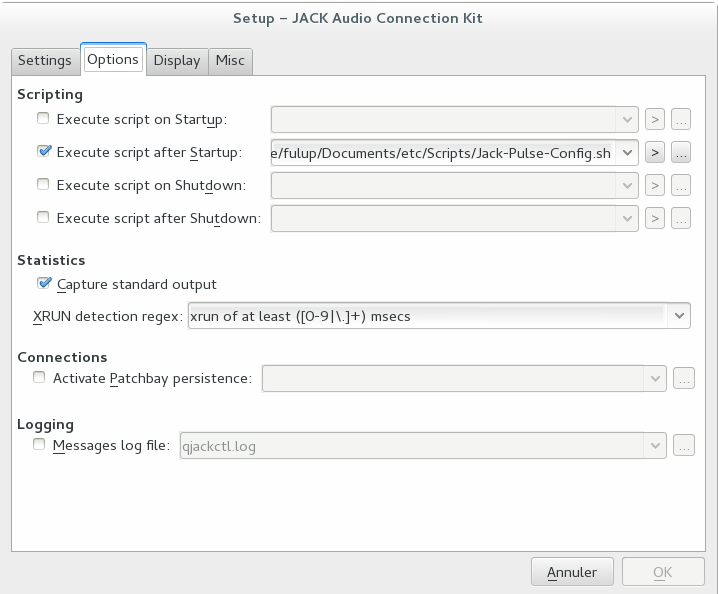Browse for the Messages log file
The width and height of the screenshot is (718, 594).
pos(684,446)
